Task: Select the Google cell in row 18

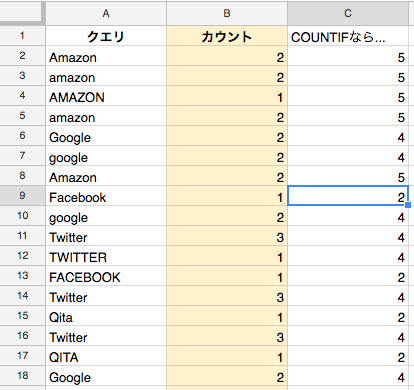Action: [x=106, y=376]
